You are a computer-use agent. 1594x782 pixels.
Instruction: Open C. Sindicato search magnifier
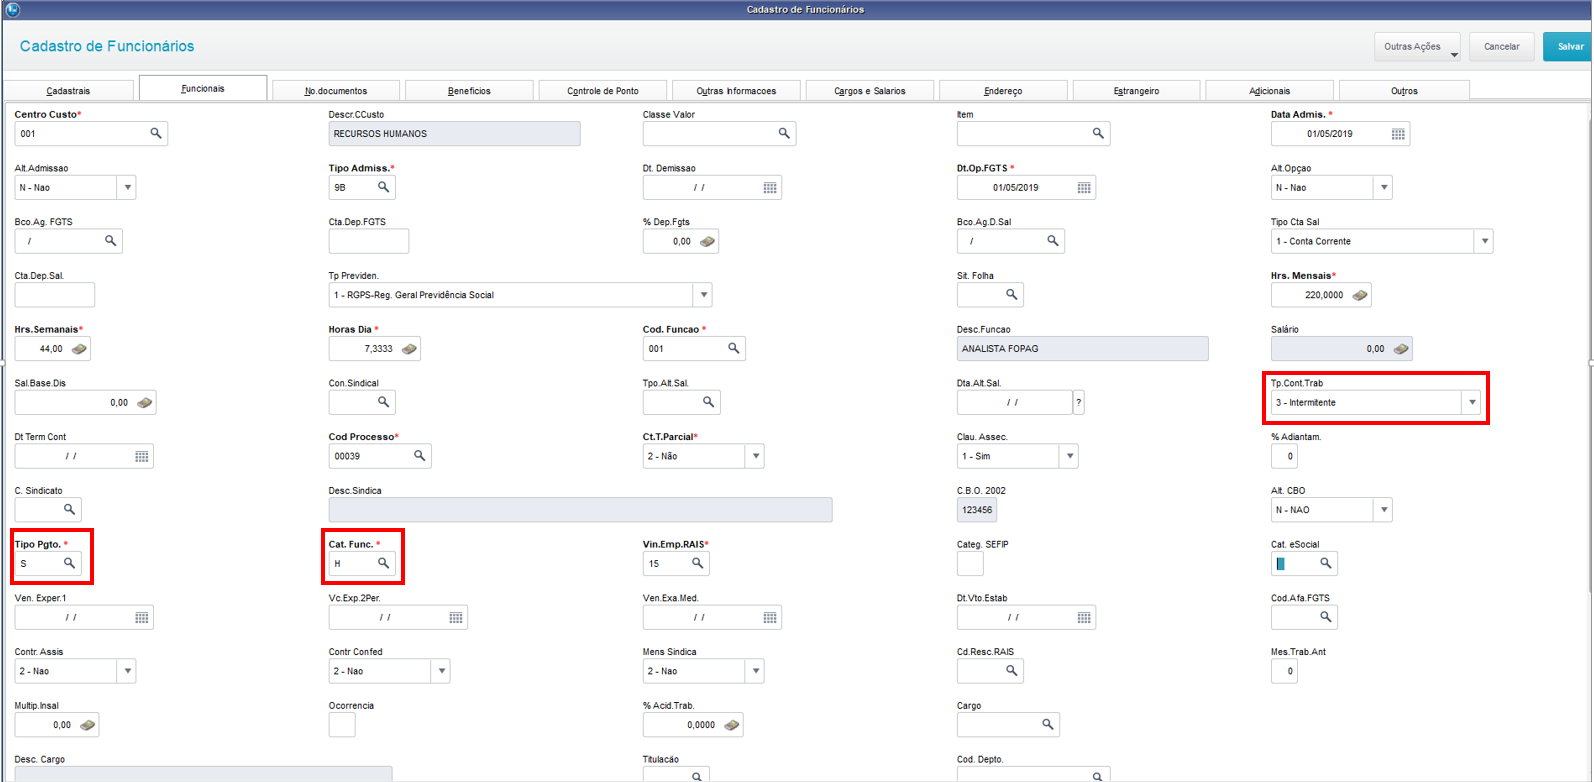pyautogui.click(x=70, y=510)
